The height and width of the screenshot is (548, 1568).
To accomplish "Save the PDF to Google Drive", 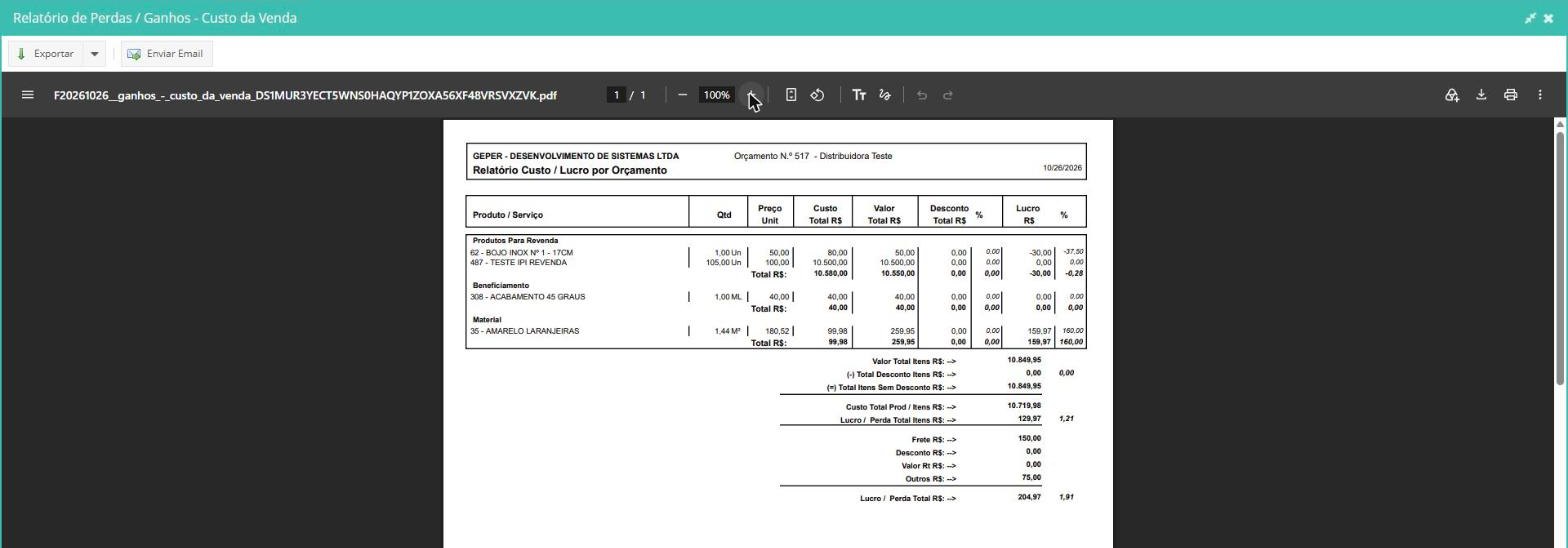I will click(x=1452, y=95).
